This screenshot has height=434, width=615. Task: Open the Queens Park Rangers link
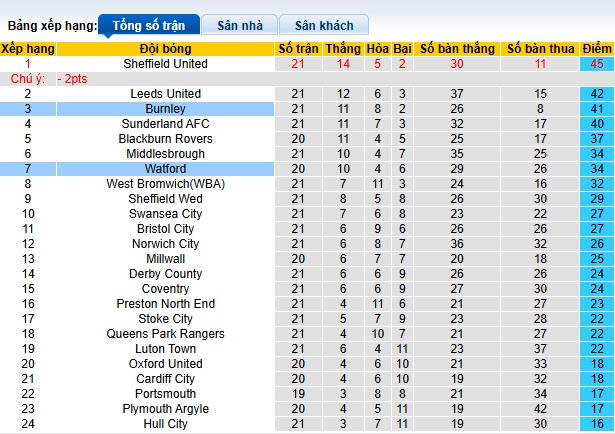(166, 334)
